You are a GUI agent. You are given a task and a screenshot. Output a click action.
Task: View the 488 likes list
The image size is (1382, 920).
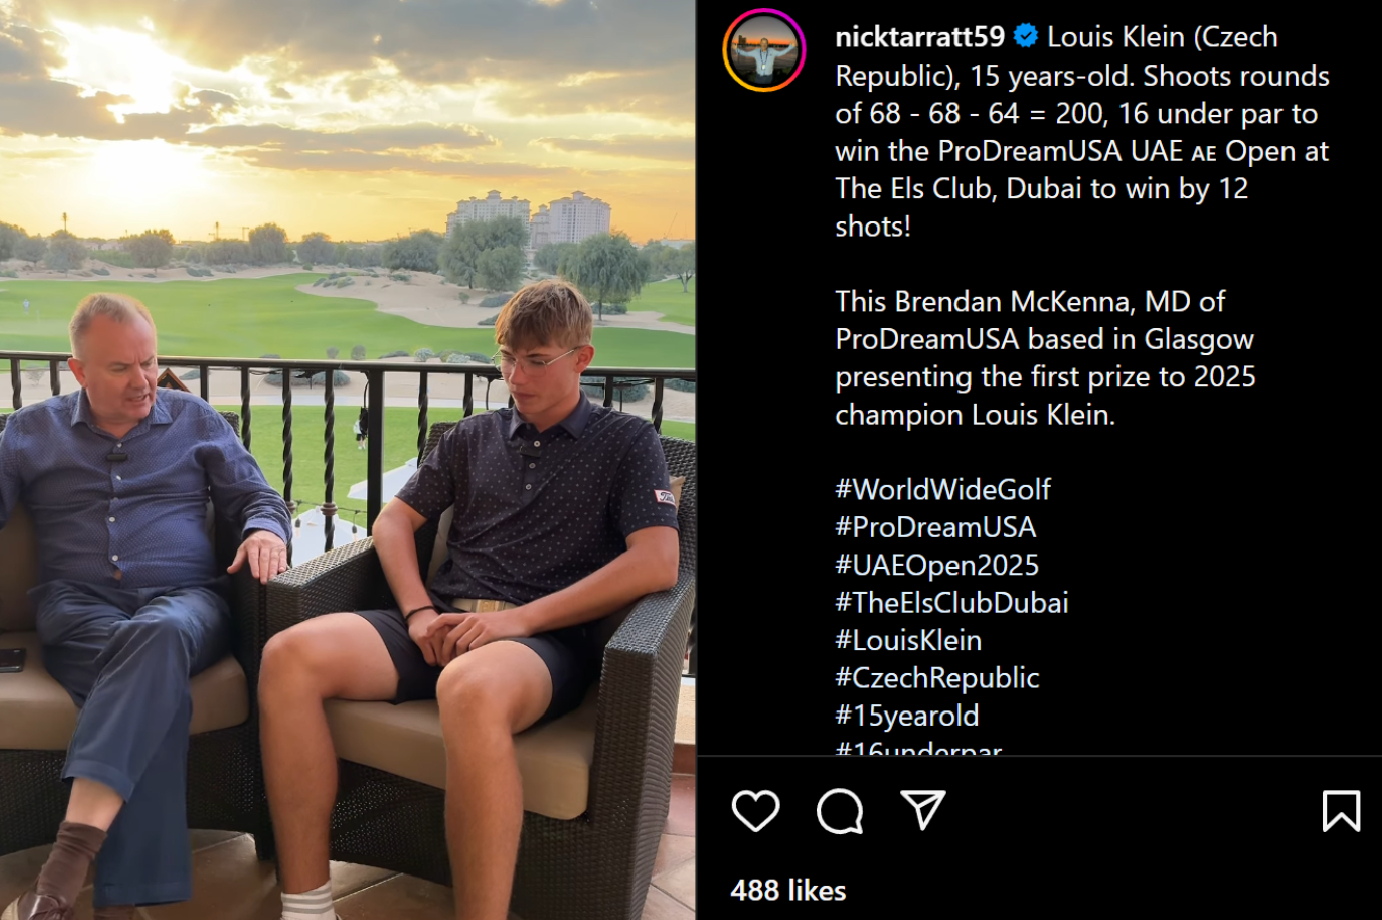pyautogui.click(x=788, y=890)
